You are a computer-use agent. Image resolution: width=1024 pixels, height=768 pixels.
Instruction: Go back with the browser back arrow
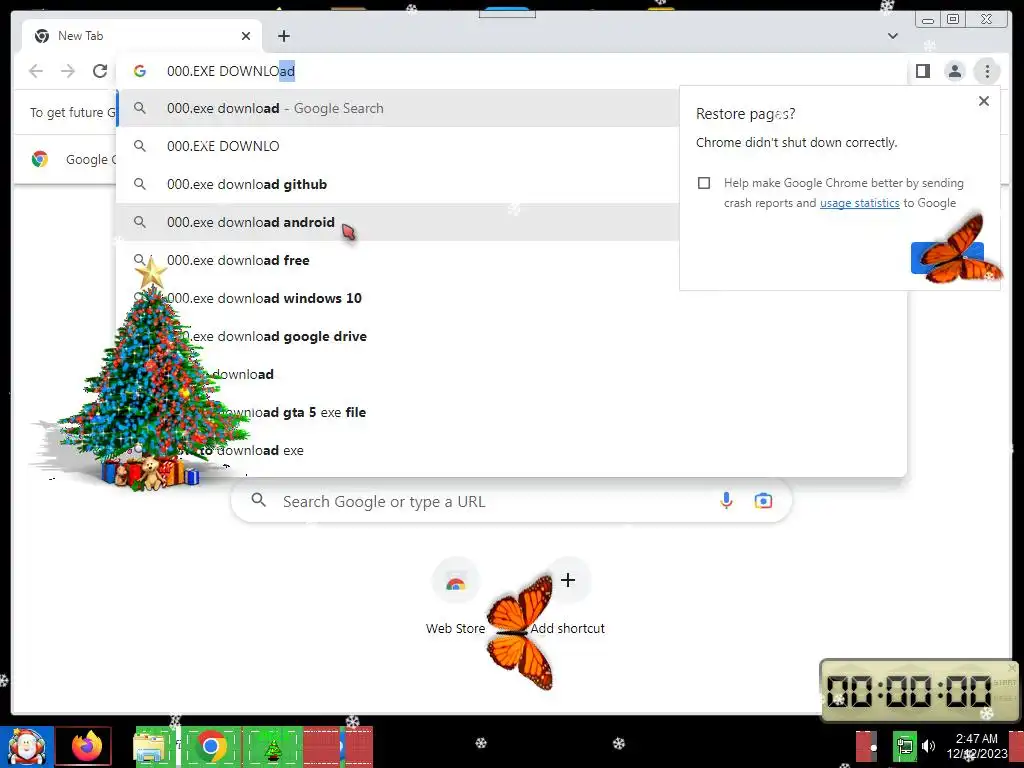pos(36,71)
